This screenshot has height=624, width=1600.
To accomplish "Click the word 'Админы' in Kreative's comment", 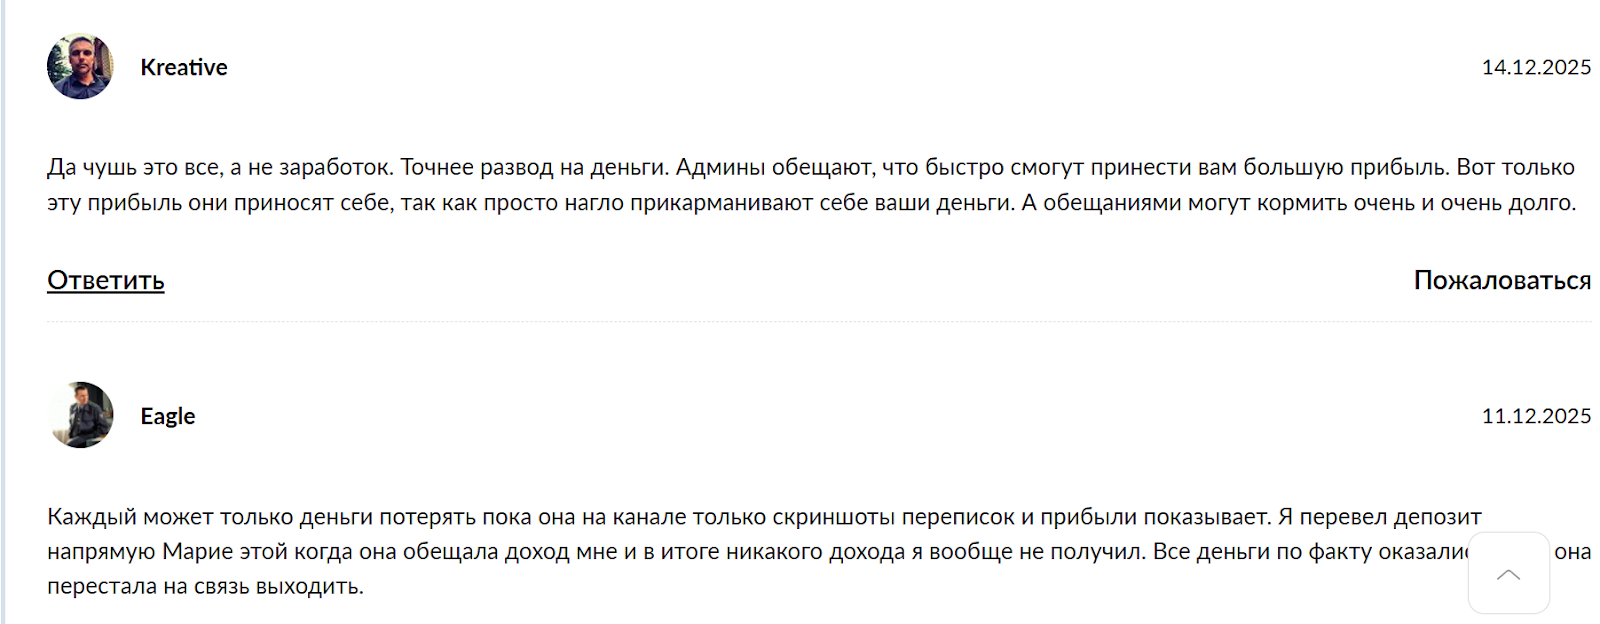I will [720, 167].
